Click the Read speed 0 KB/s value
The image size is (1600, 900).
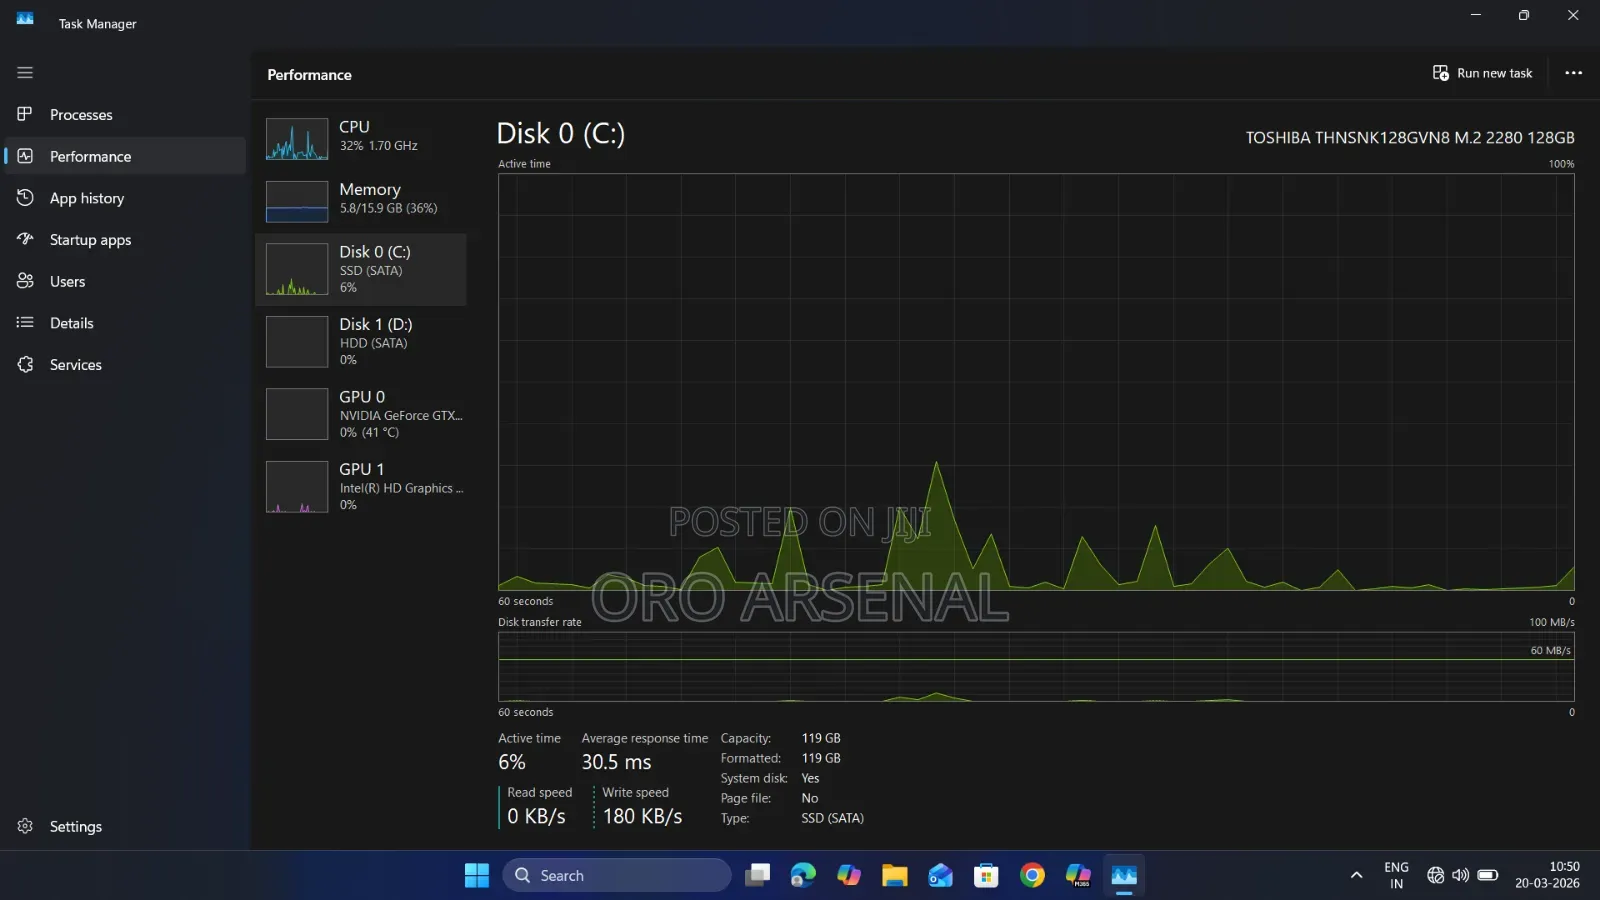[x=536, y=816]
